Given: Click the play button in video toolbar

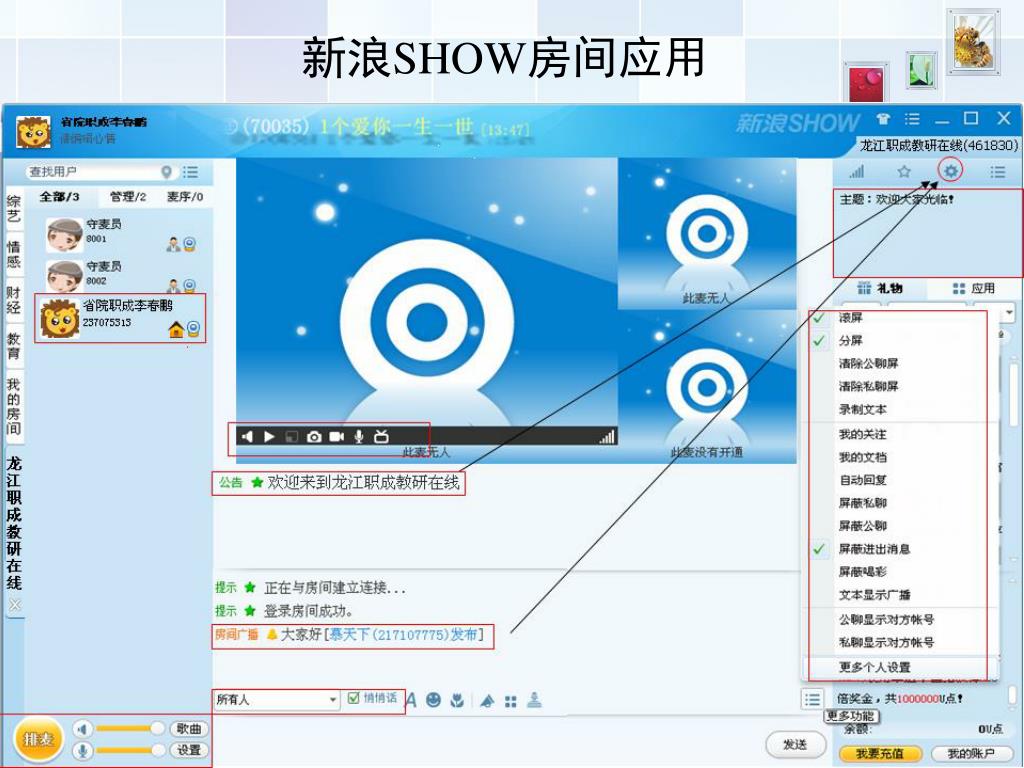Looking at the screenshot, I should click(x=269, y=436).
